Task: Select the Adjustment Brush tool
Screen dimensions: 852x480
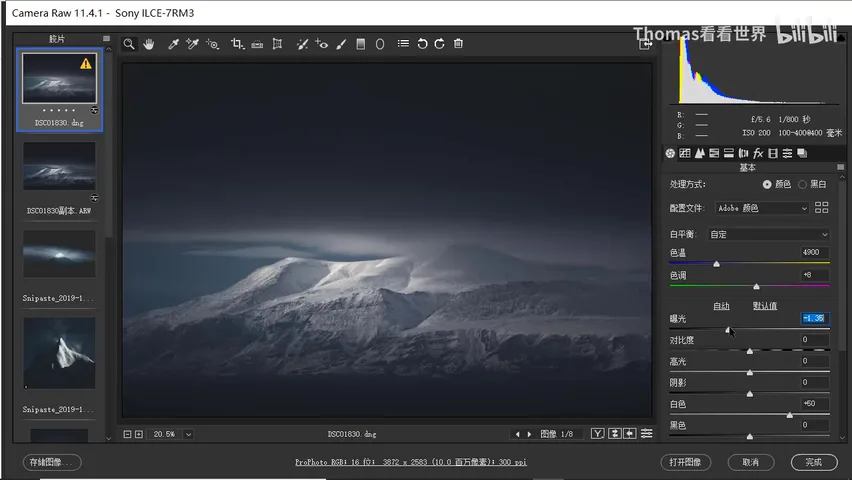Action: tap(341, 44)
